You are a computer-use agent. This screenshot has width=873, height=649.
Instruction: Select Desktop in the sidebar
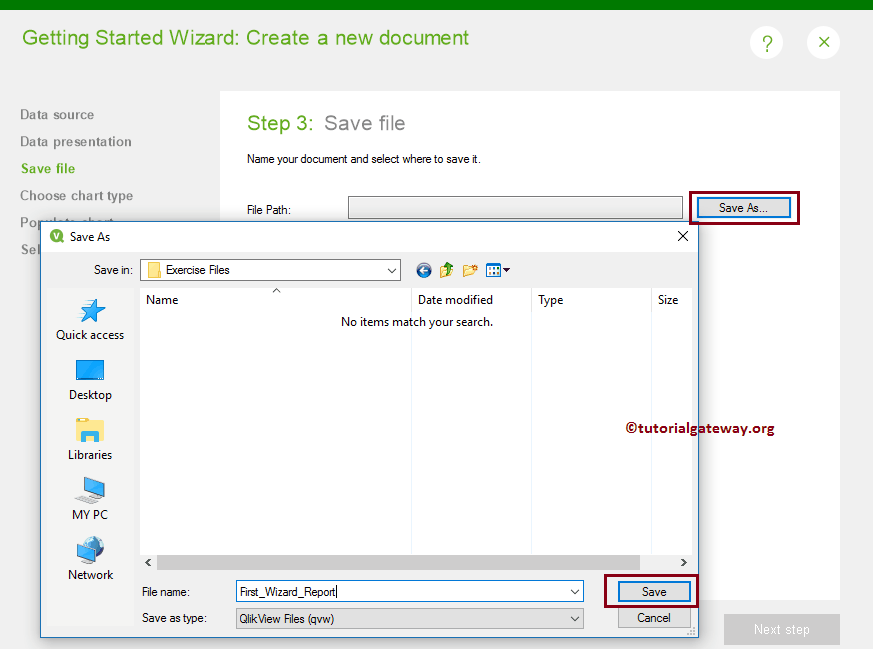[89, 380]
